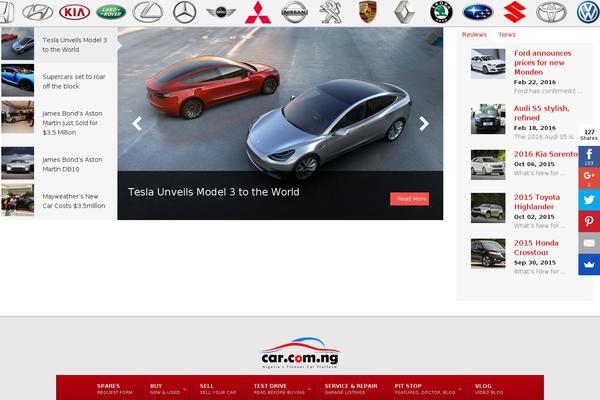Click the 'Tesla Unveils Model 3 to the World' caption
The height and width of the screenshot is (400, 600).
pyautogui.click(x=214, y=192)
